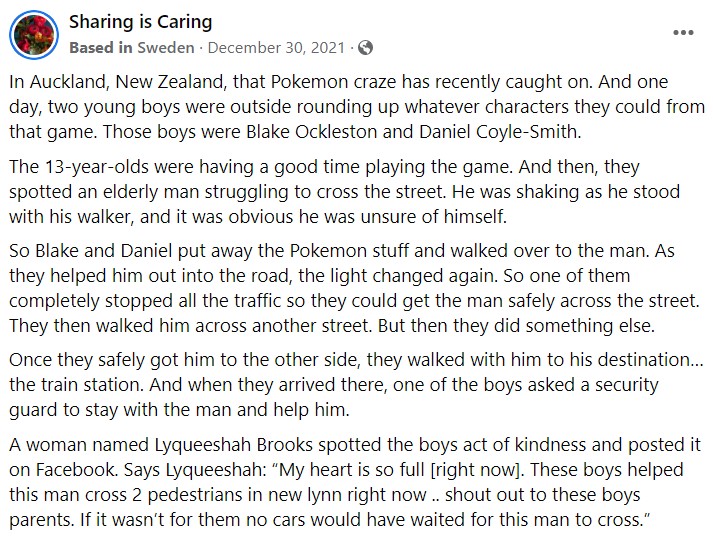Click The 13-year-olds paragraph opening
The height and width of the screenshot is (539, 713).
79,167
